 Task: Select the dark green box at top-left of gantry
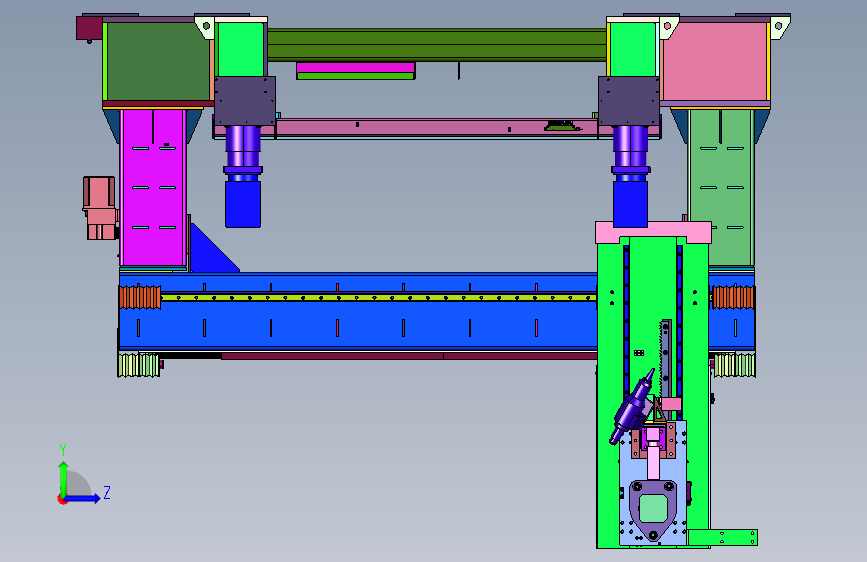click(158, 61)
